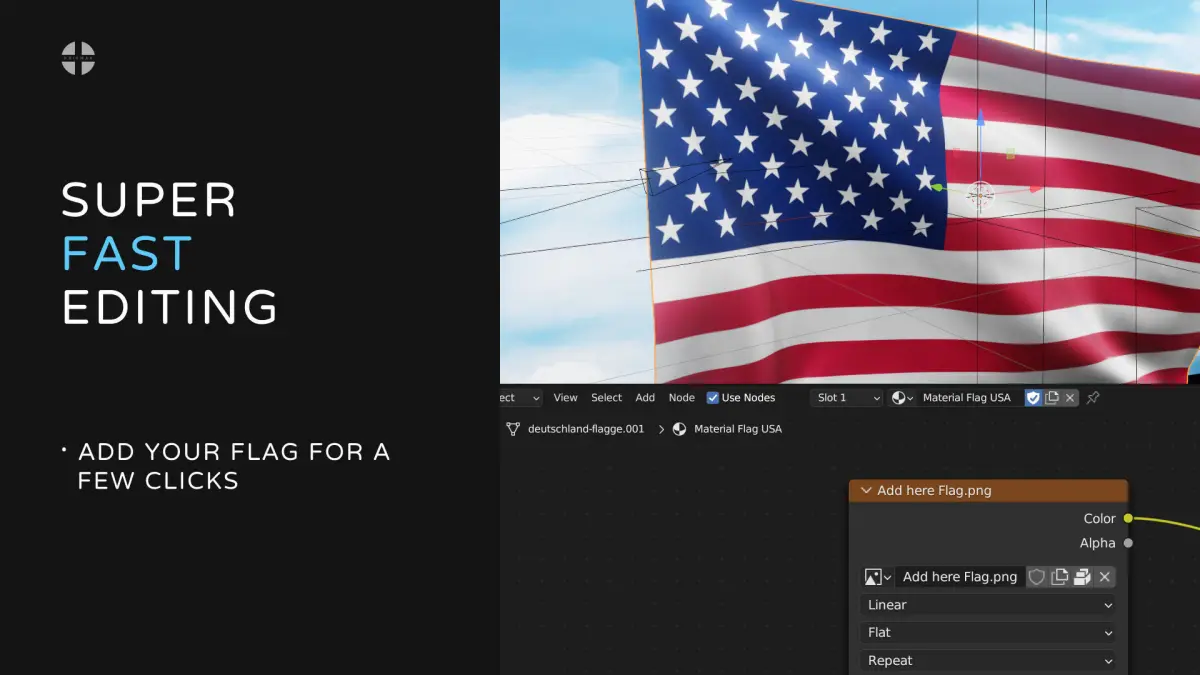Screen dimensions: 1200x675
Task: Toggle fake user shield in the image node
Action: 1037,577
